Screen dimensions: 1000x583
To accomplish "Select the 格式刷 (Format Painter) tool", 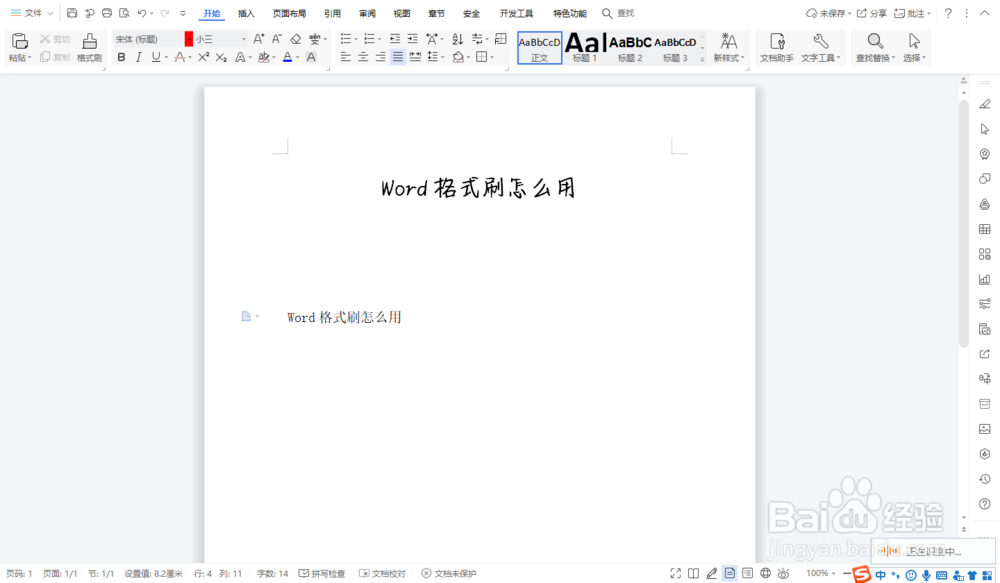I will (89, 47).
